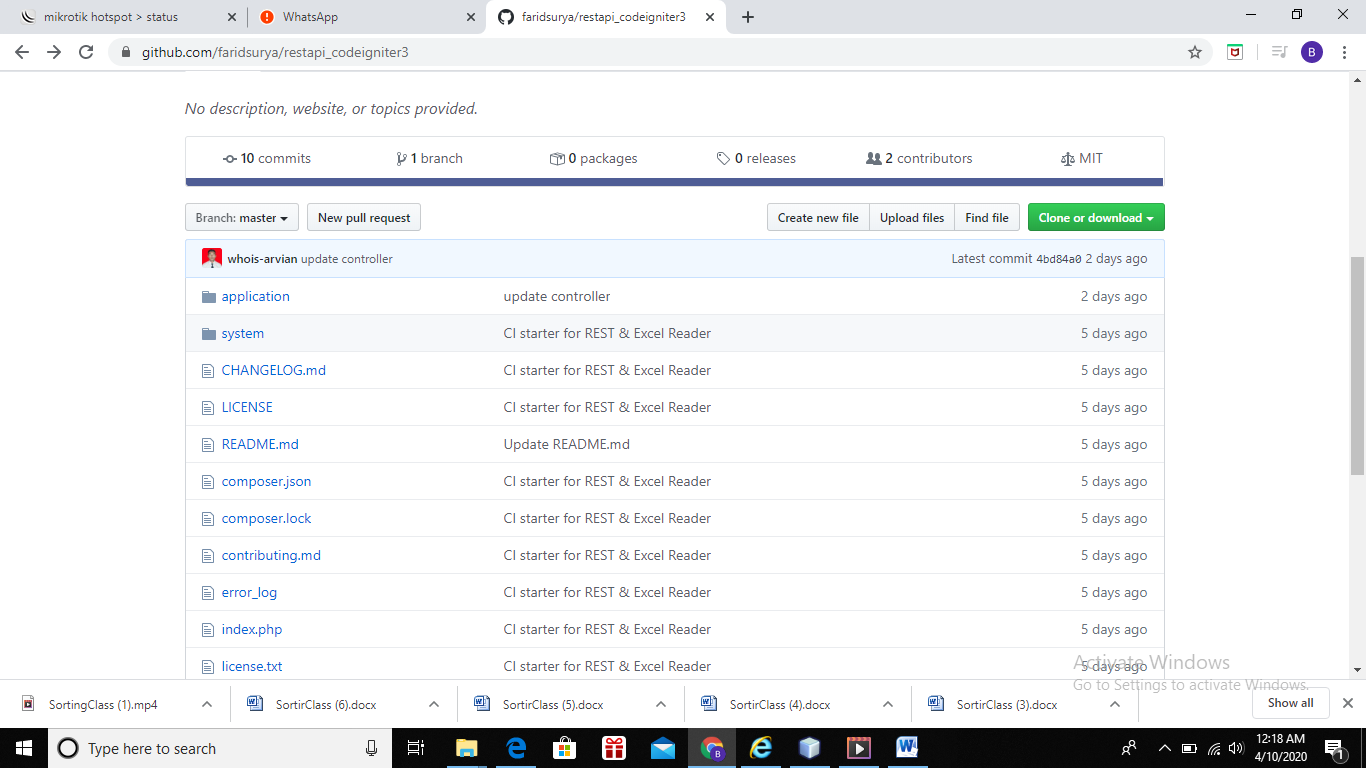Image resolution: width=1366 pixels, height=768 pixels.
Task: Click whois-arvian avatar image
Action: pyautogui.click(x=212, y=258)
